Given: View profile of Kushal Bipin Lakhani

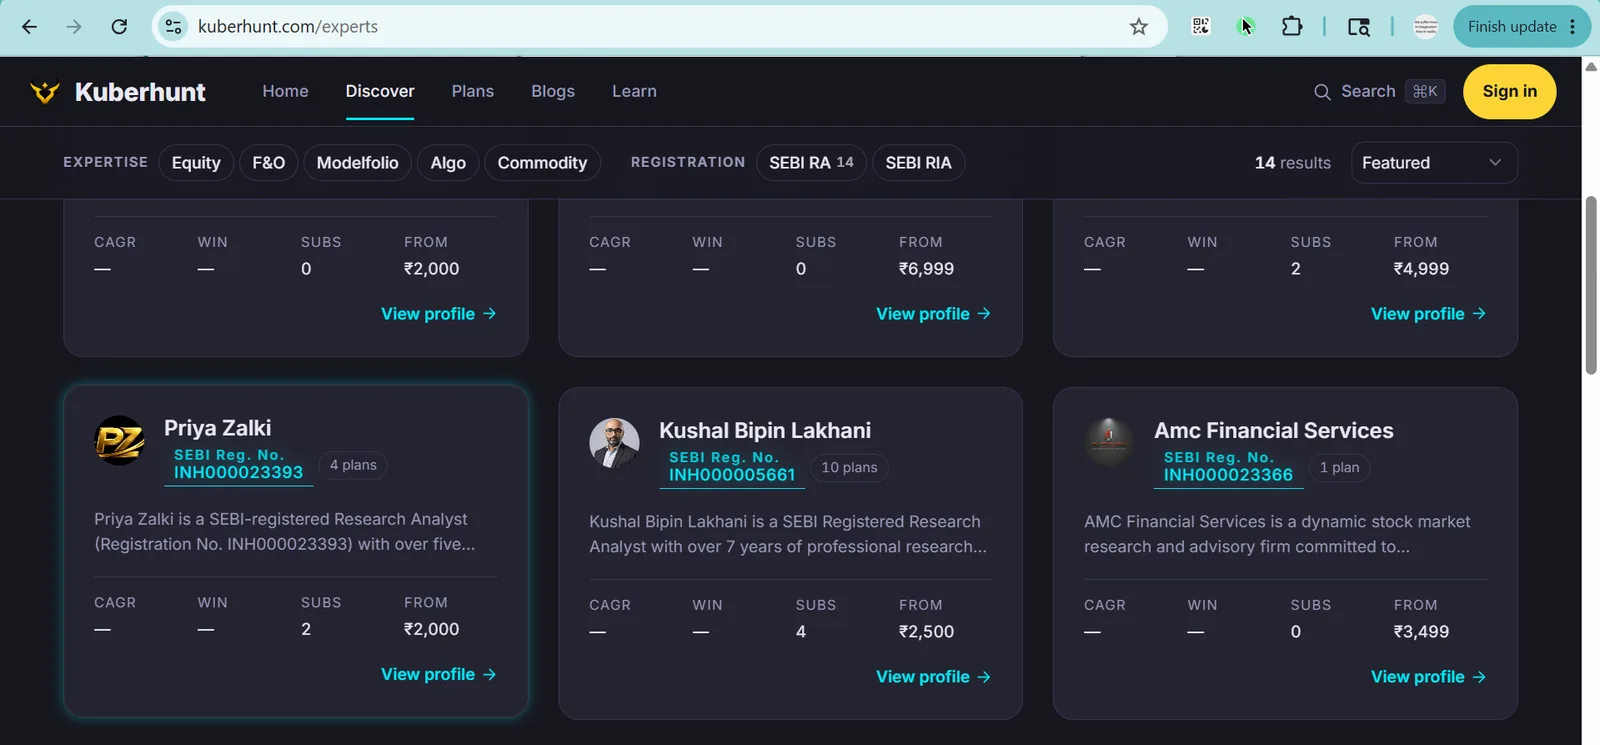Looking at the screenshot, I should click(933, 677).
